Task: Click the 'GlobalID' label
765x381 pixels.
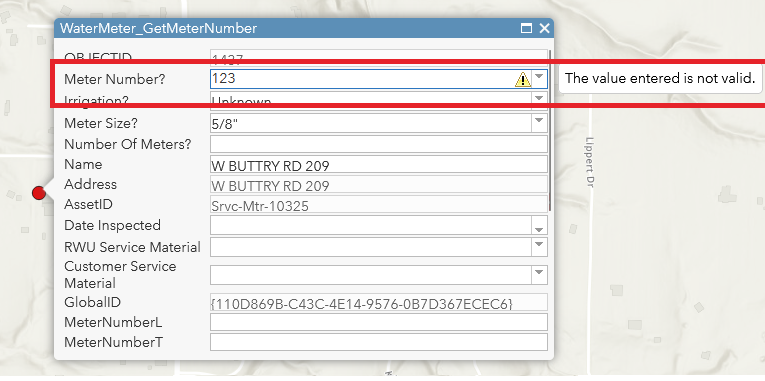Action: pos(92,302)
